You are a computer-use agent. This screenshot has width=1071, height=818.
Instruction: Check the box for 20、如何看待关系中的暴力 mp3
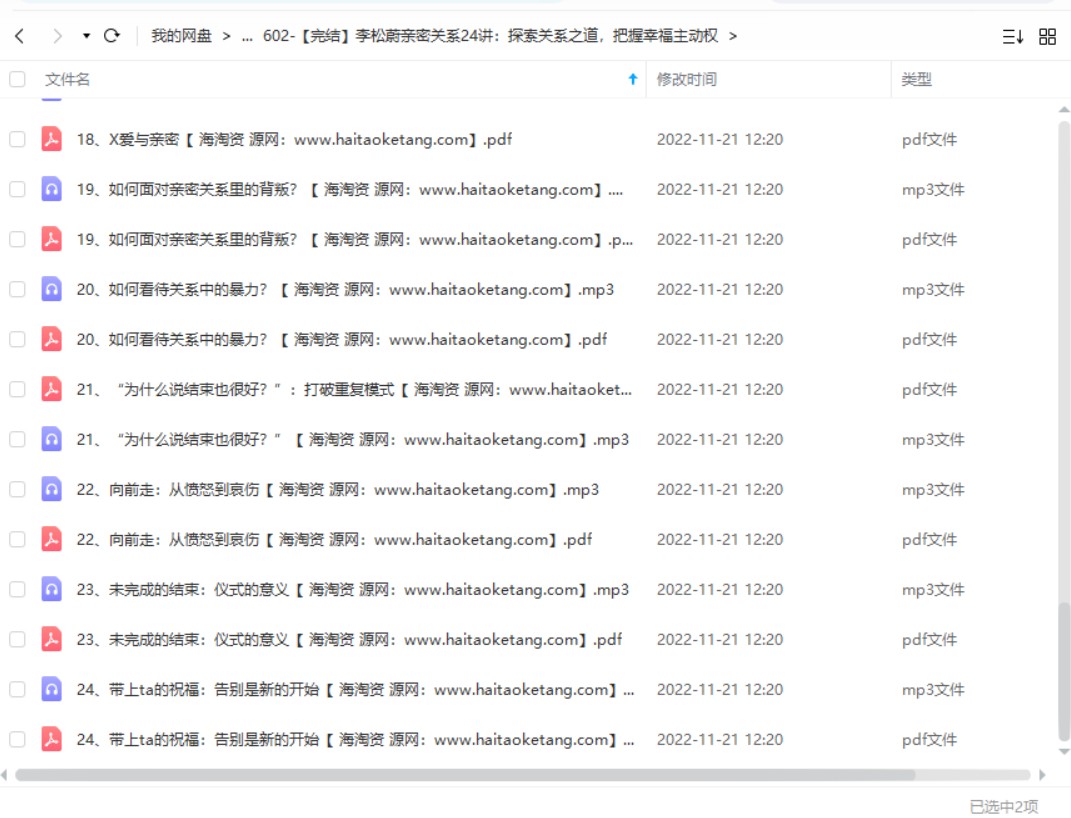[17, 290]
